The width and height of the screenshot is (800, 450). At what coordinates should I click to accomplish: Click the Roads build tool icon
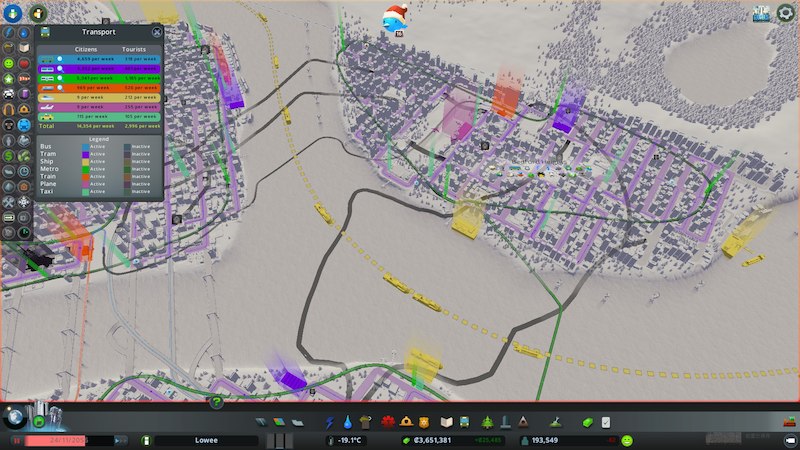[262, 421]
